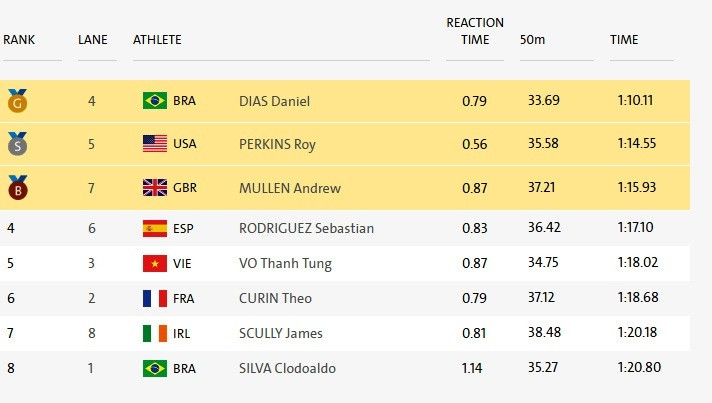Click the Great Britain flag icon
Screen dimensions: 712x403
coord(155,188)
